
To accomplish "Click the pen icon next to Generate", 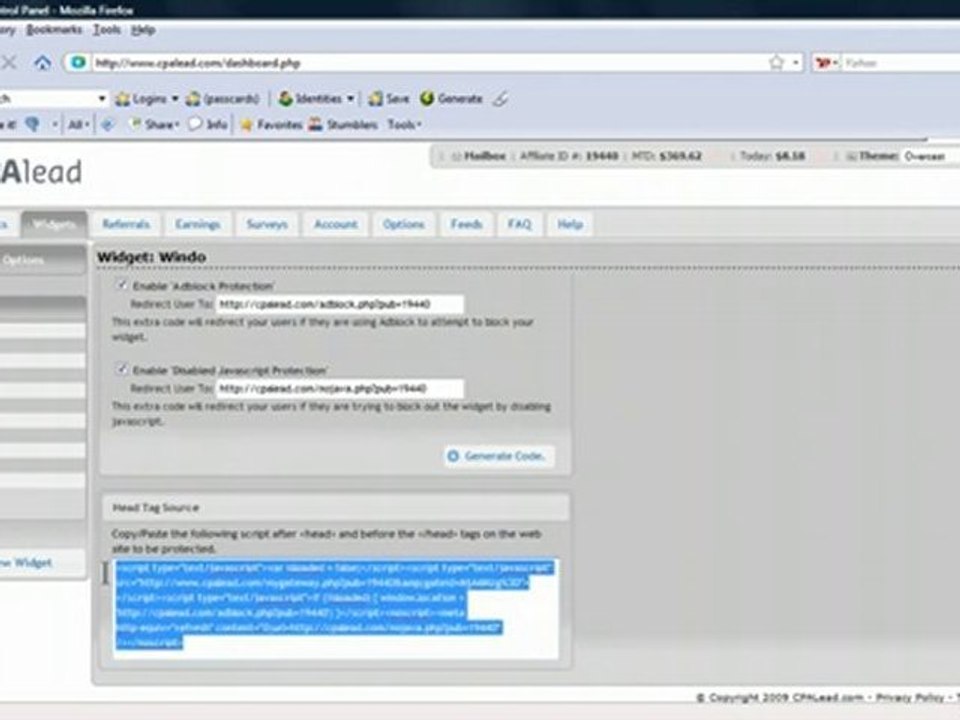I will coord(501,99).
